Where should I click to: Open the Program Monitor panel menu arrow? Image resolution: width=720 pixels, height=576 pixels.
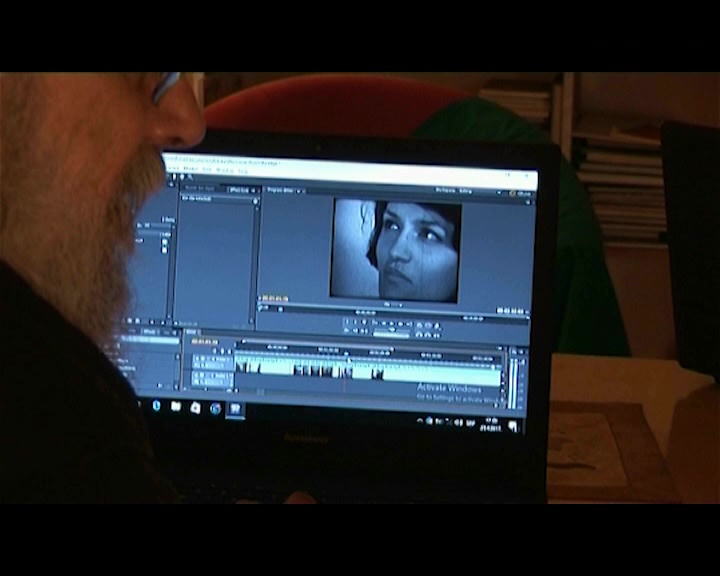point(300,190)
